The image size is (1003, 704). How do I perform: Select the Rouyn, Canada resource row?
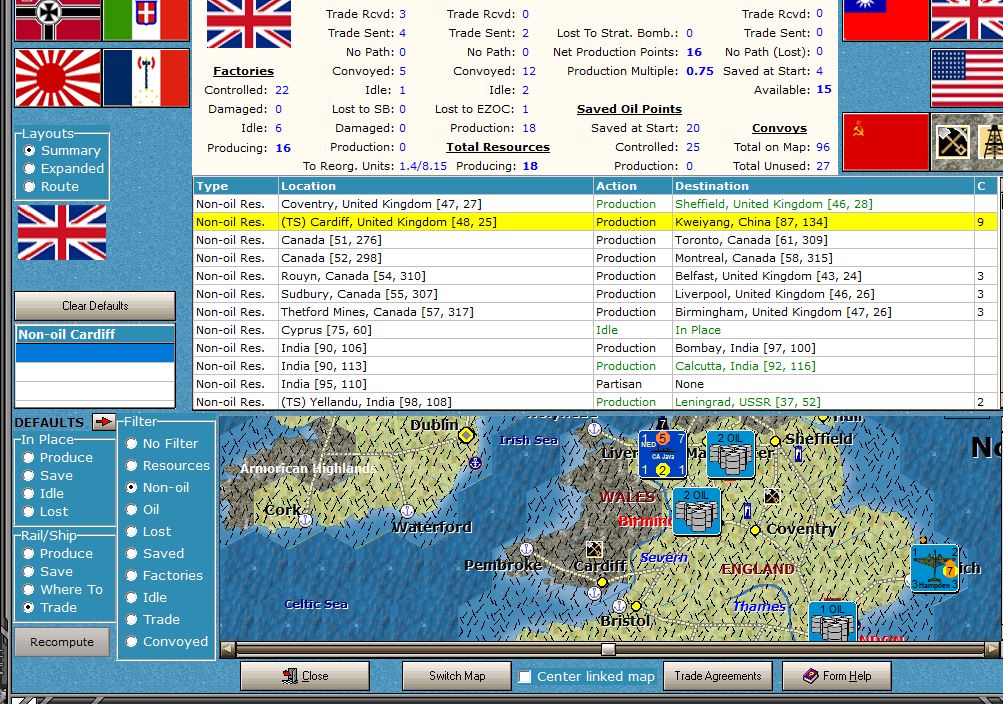pos(400,276)
